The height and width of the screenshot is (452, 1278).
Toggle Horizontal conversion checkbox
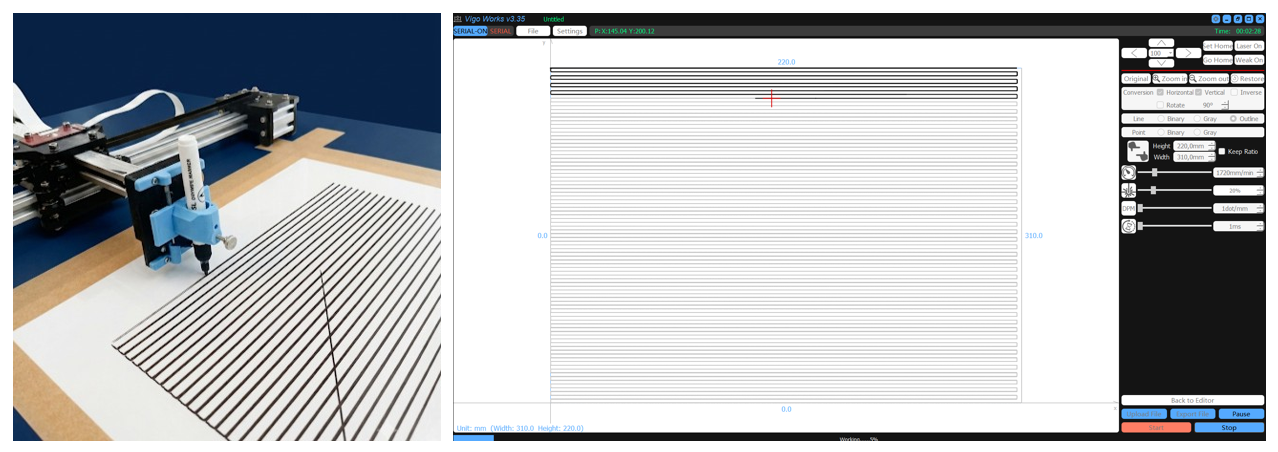tap(1161, 92)
